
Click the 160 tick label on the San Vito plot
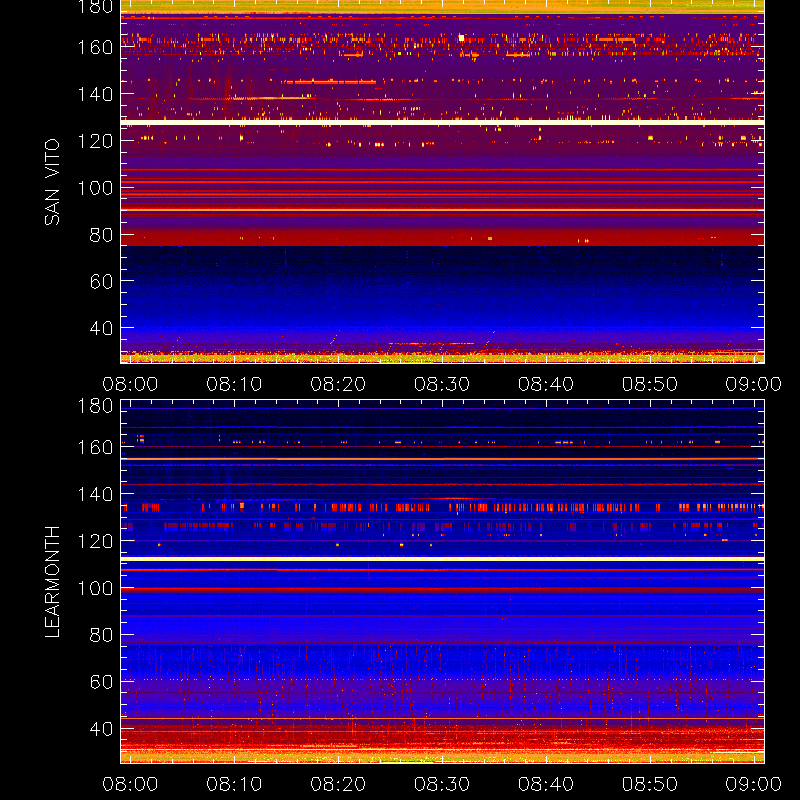[x=95, y=47]
